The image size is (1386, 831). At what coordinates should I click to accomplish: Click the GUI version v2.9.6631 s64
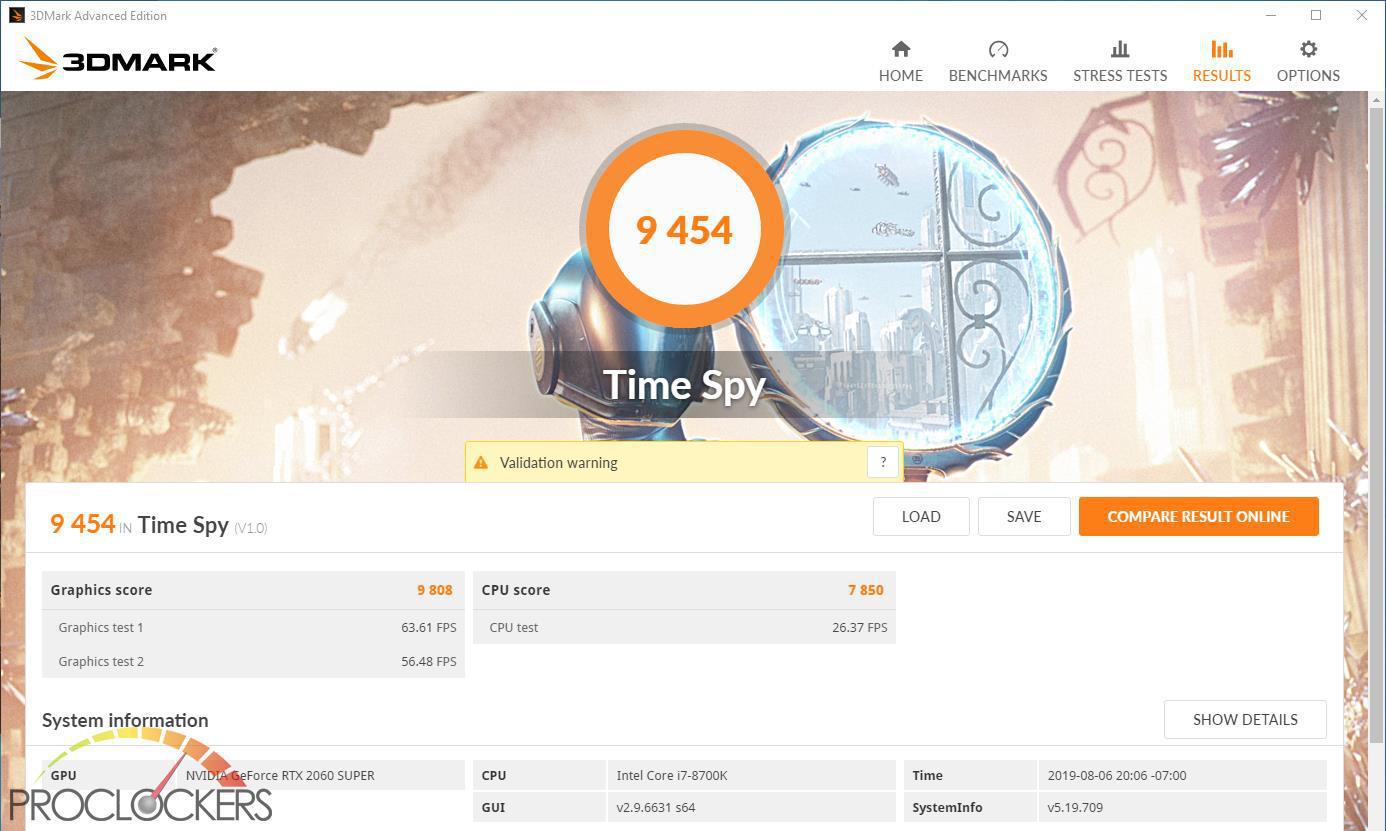(x=656, y=807)
